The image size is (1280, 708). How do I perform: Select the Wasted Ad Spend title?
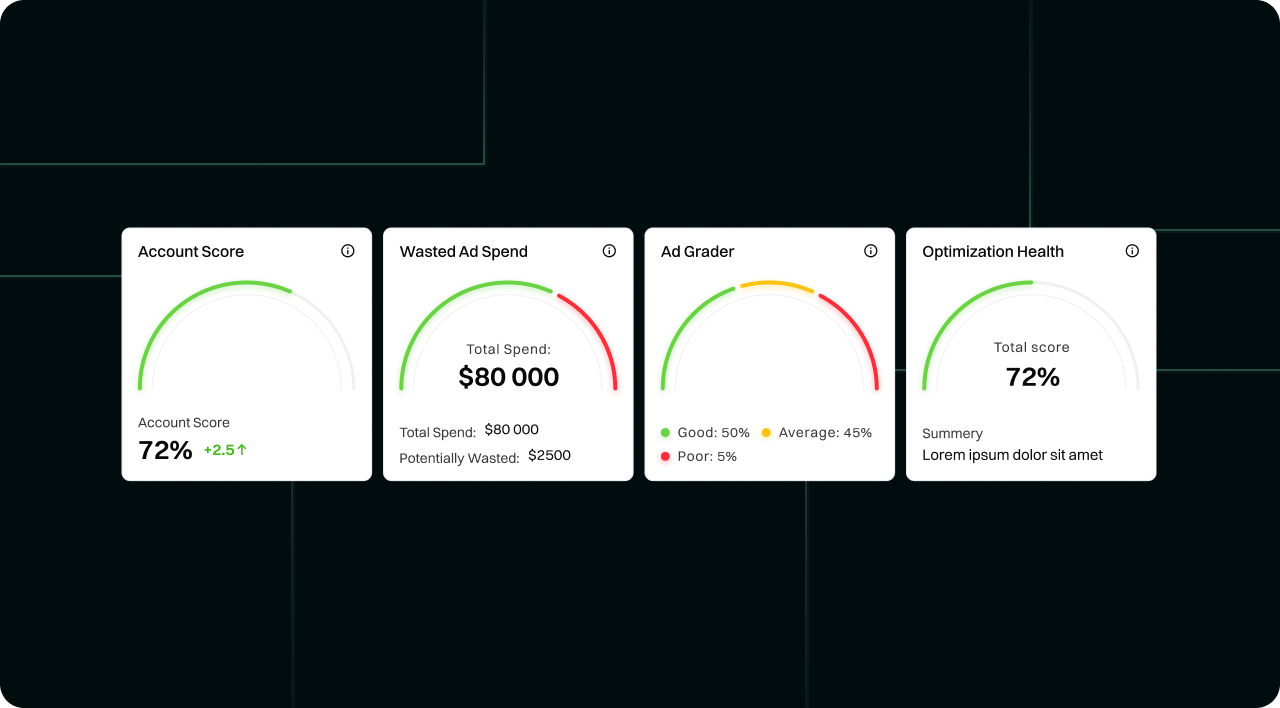[x=464, y=252]
